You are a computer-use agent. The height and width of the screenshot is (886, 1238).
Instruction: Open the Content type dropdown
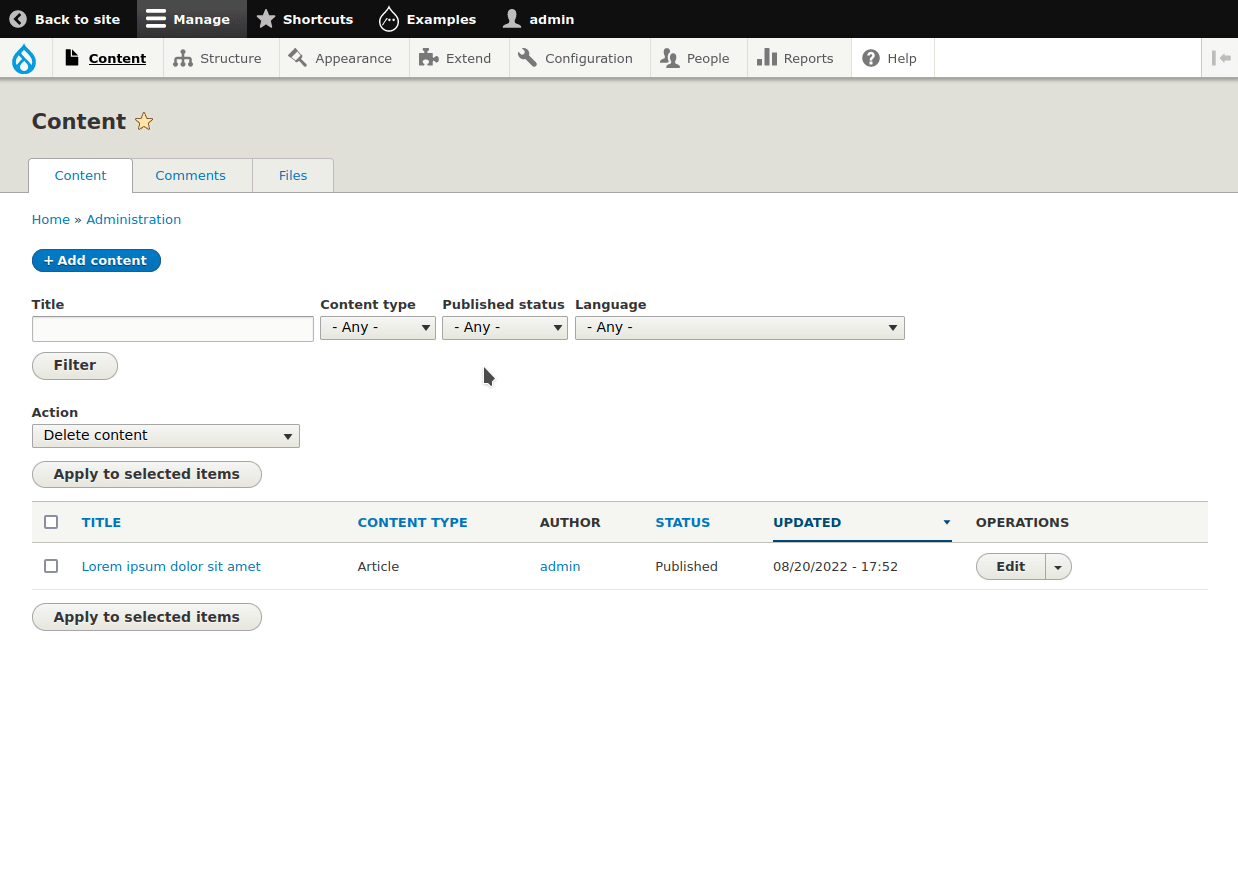tap(377, 327)
